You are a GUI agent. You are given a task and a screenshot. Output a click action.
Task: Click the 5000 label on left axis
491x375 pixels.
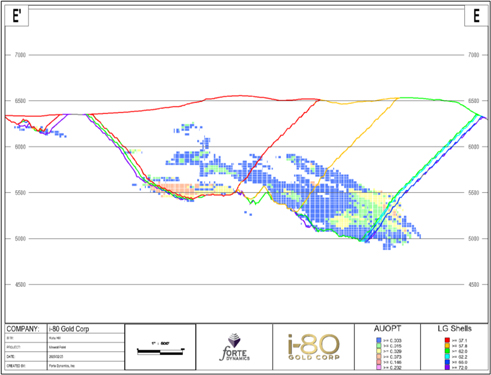point(20,239)
